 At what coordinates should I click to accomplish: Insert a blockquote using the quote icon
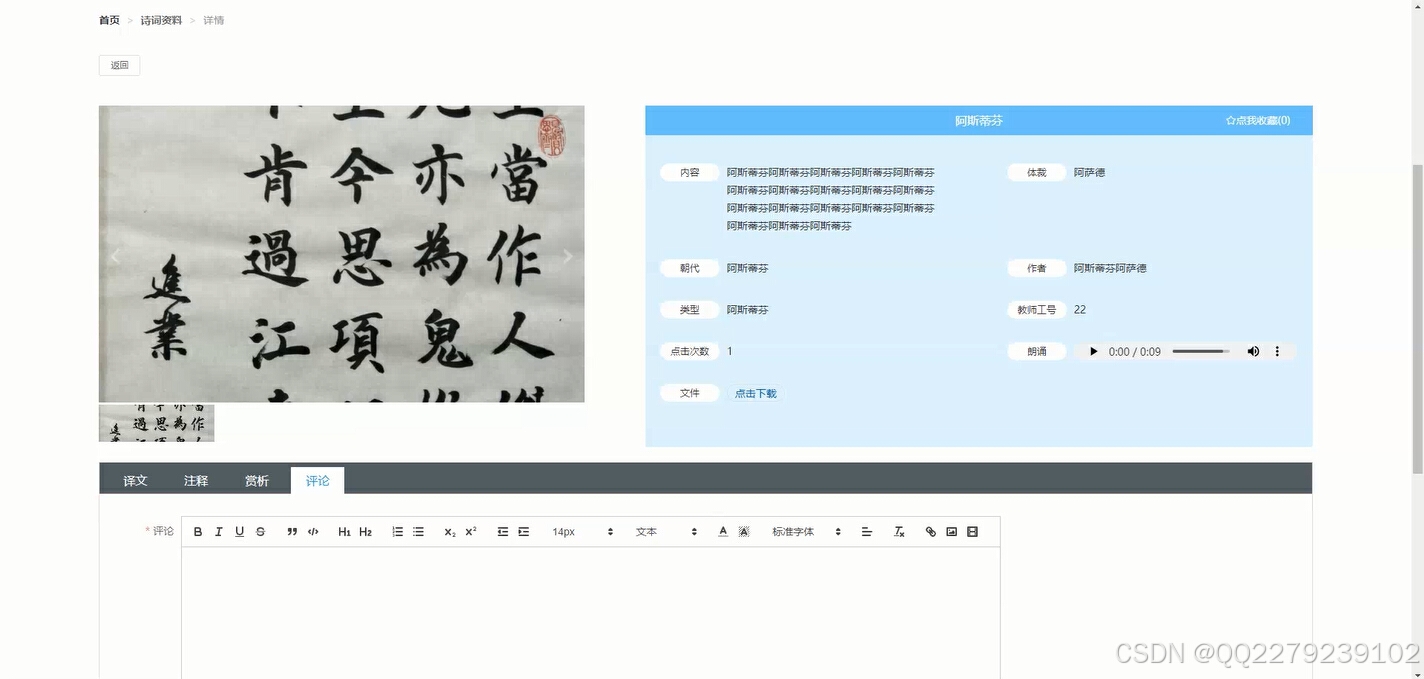(291, 531)
